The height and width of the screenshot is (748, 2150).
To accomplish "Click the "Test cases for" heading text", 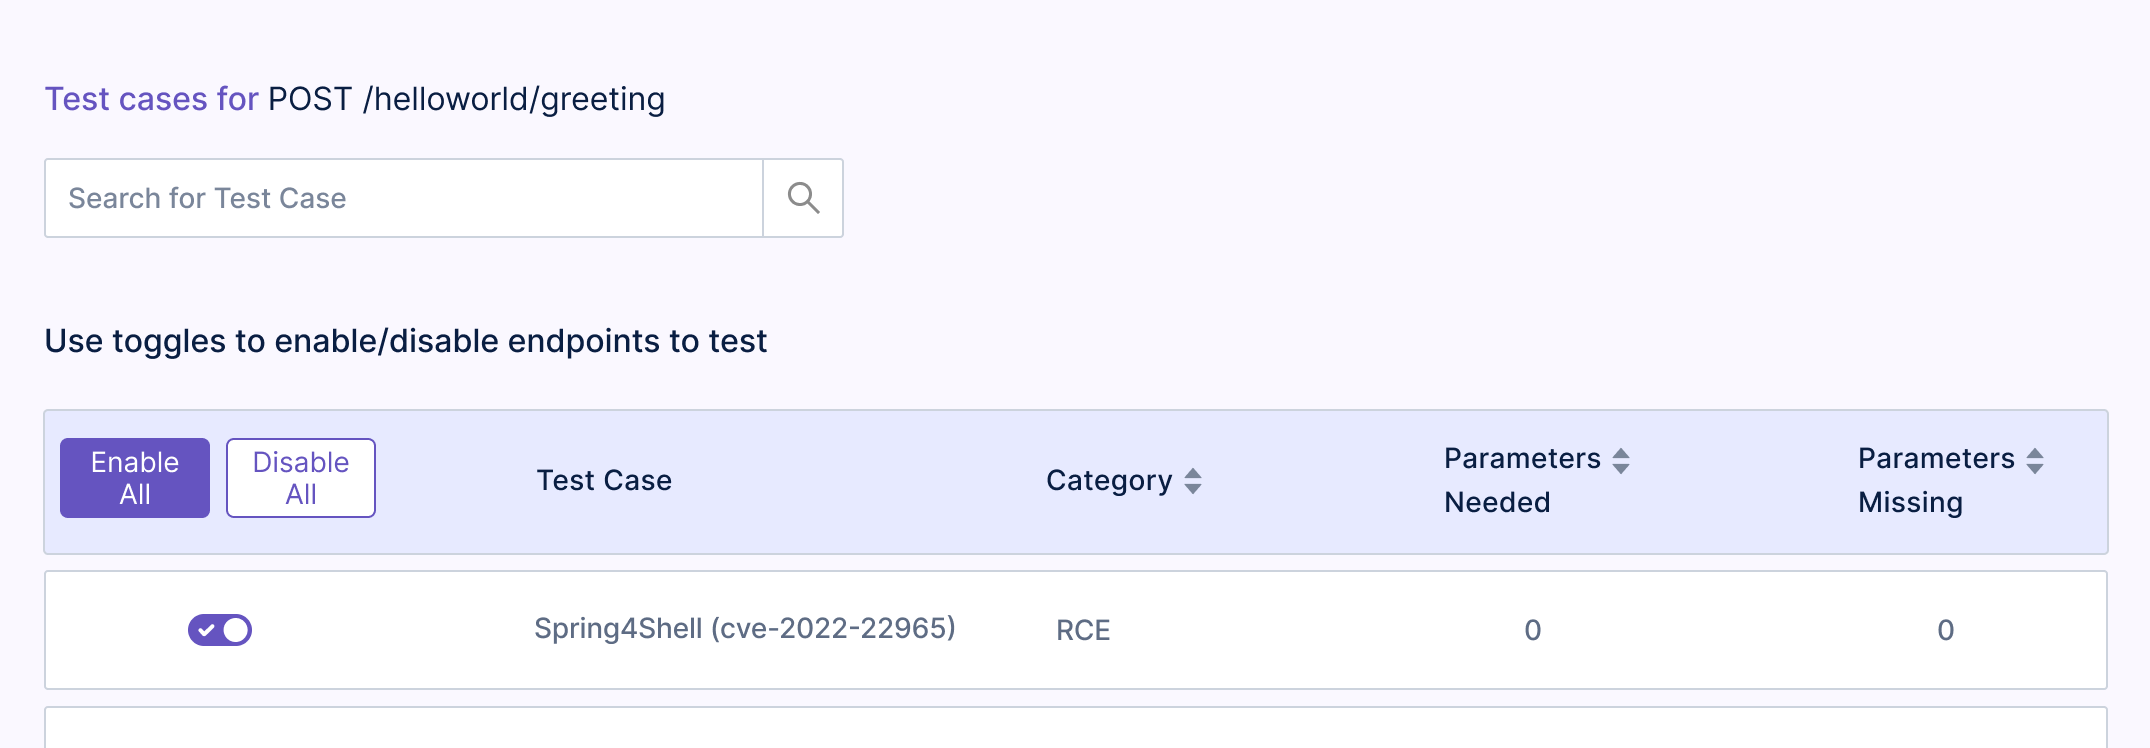I will tap(152, 99).
